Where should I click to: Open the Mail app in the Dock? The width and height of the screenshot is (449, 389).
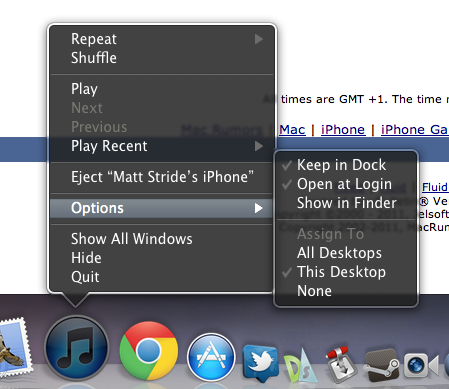click(x=15, y=348)
